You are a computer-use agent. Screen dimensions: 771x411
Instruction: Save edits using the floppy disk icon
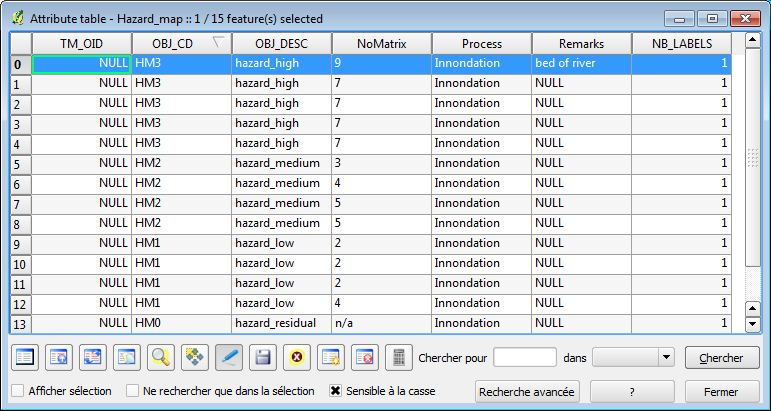click(x=263, y=358)
